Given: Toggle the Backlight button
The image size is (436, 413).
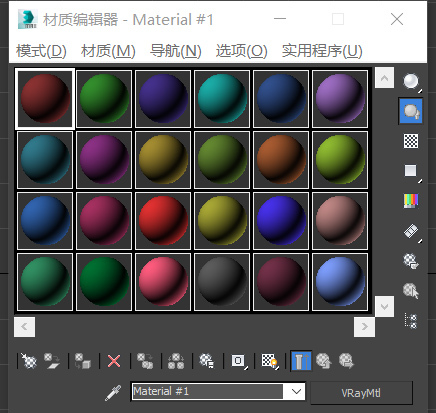Looking at the screenshot, I should coord(411,111).
